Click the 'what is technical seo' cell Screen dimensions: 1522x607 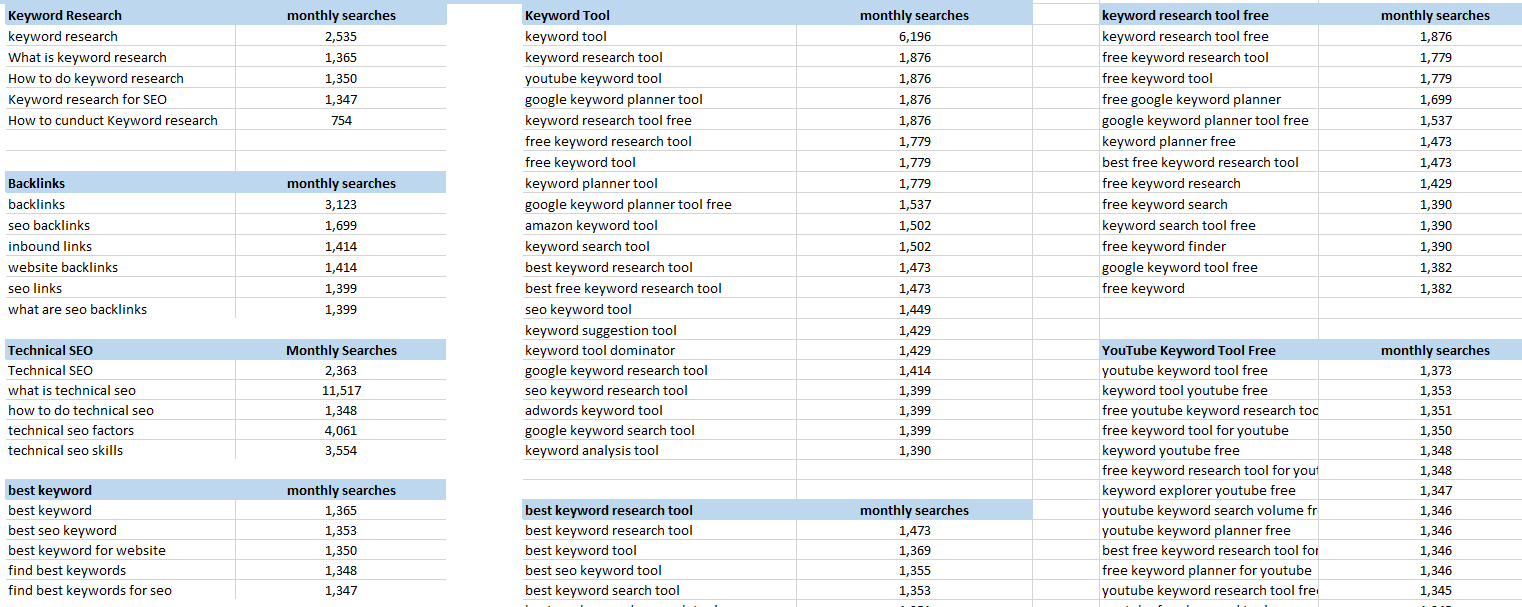coord(72,390)
